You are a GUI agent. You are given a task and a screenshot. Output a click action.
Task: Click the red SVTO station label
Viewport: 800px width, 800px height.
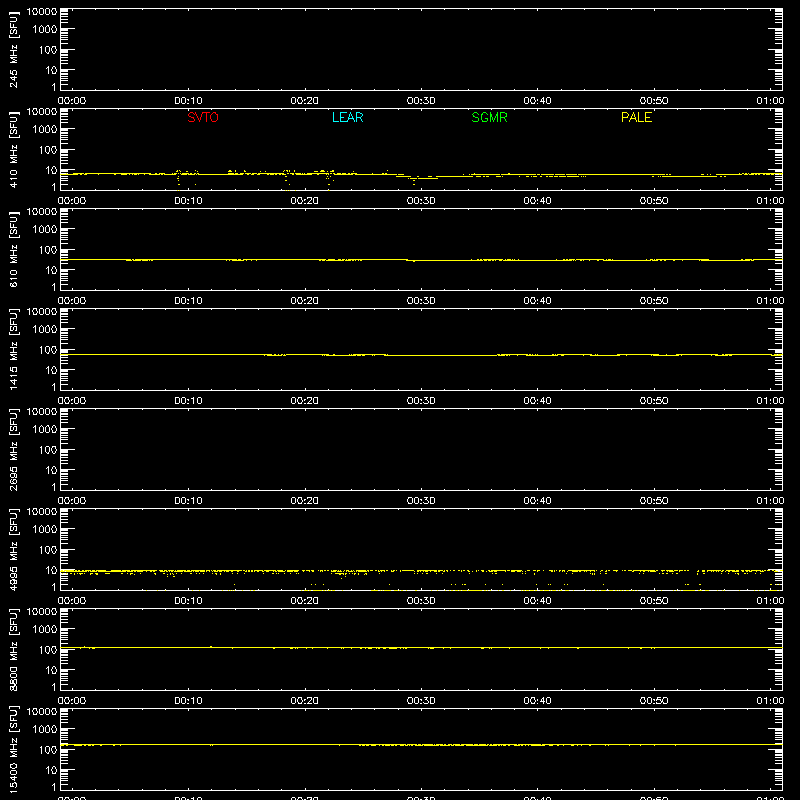point(203,117)
